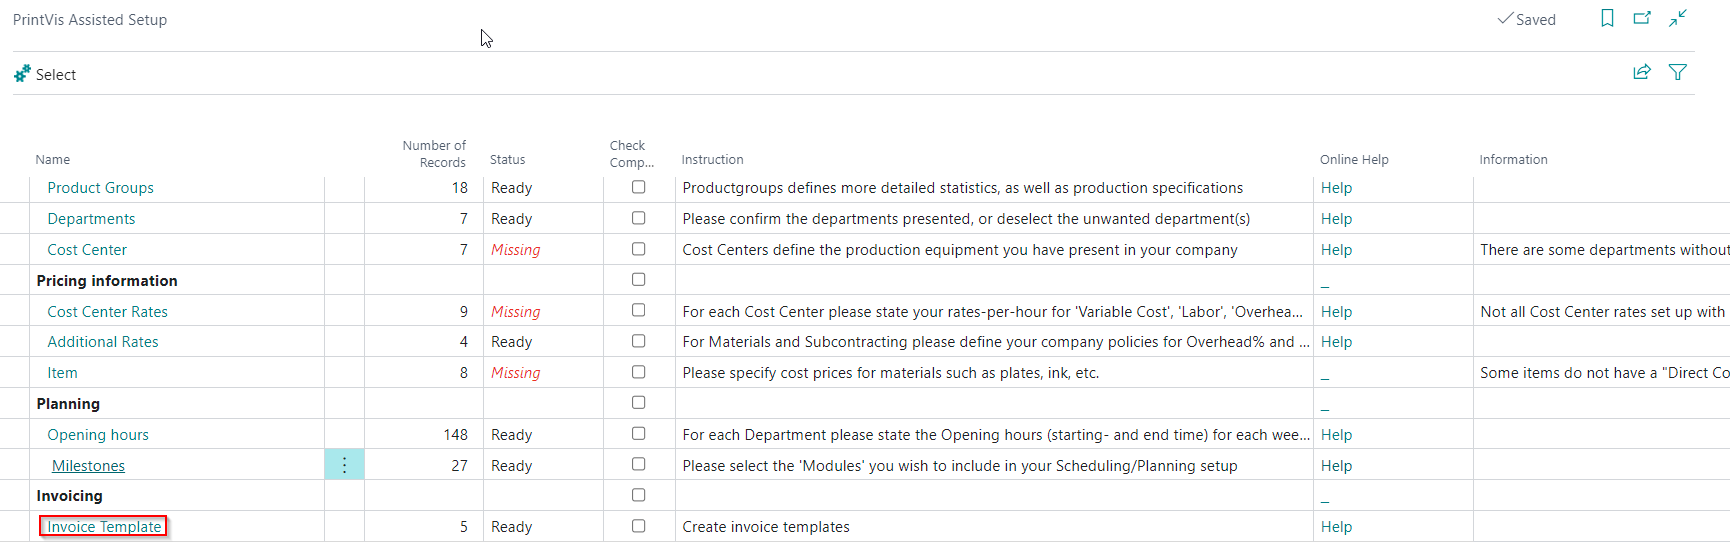Viewport: 1730px width, 552px height.
Task: Check the Cost Center completed checkbox
Action: click(639, 249)
